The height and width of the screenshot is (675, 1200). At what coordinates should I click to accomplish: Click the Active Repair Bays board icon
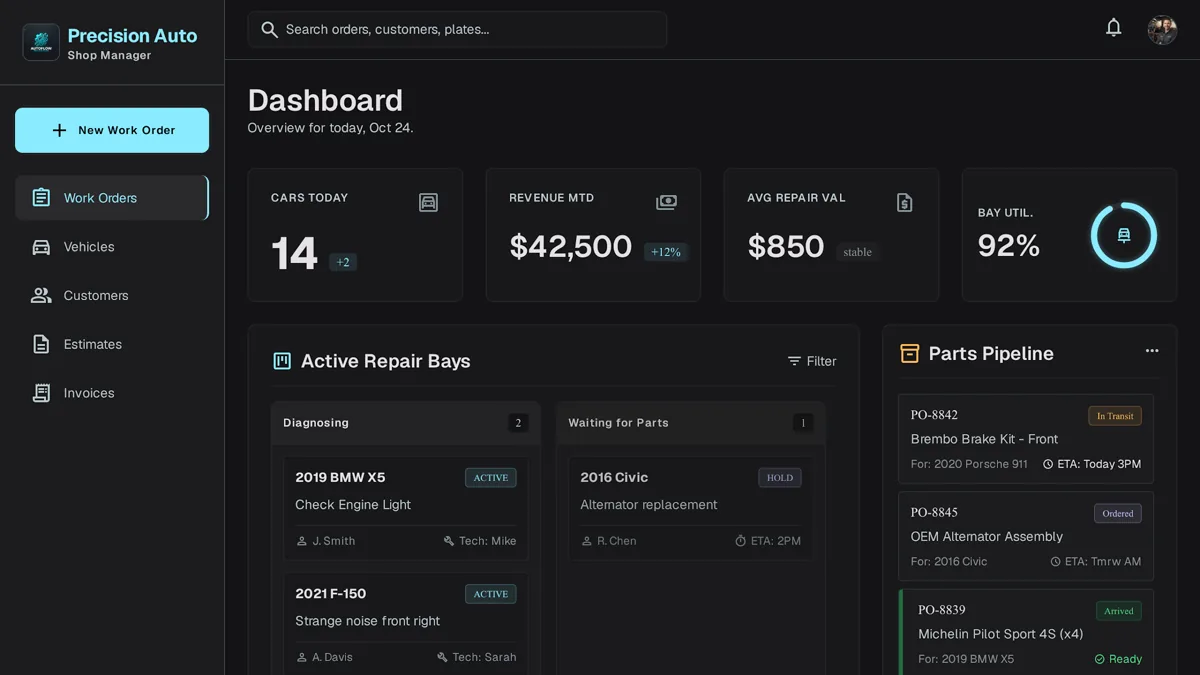click(282, 361)
